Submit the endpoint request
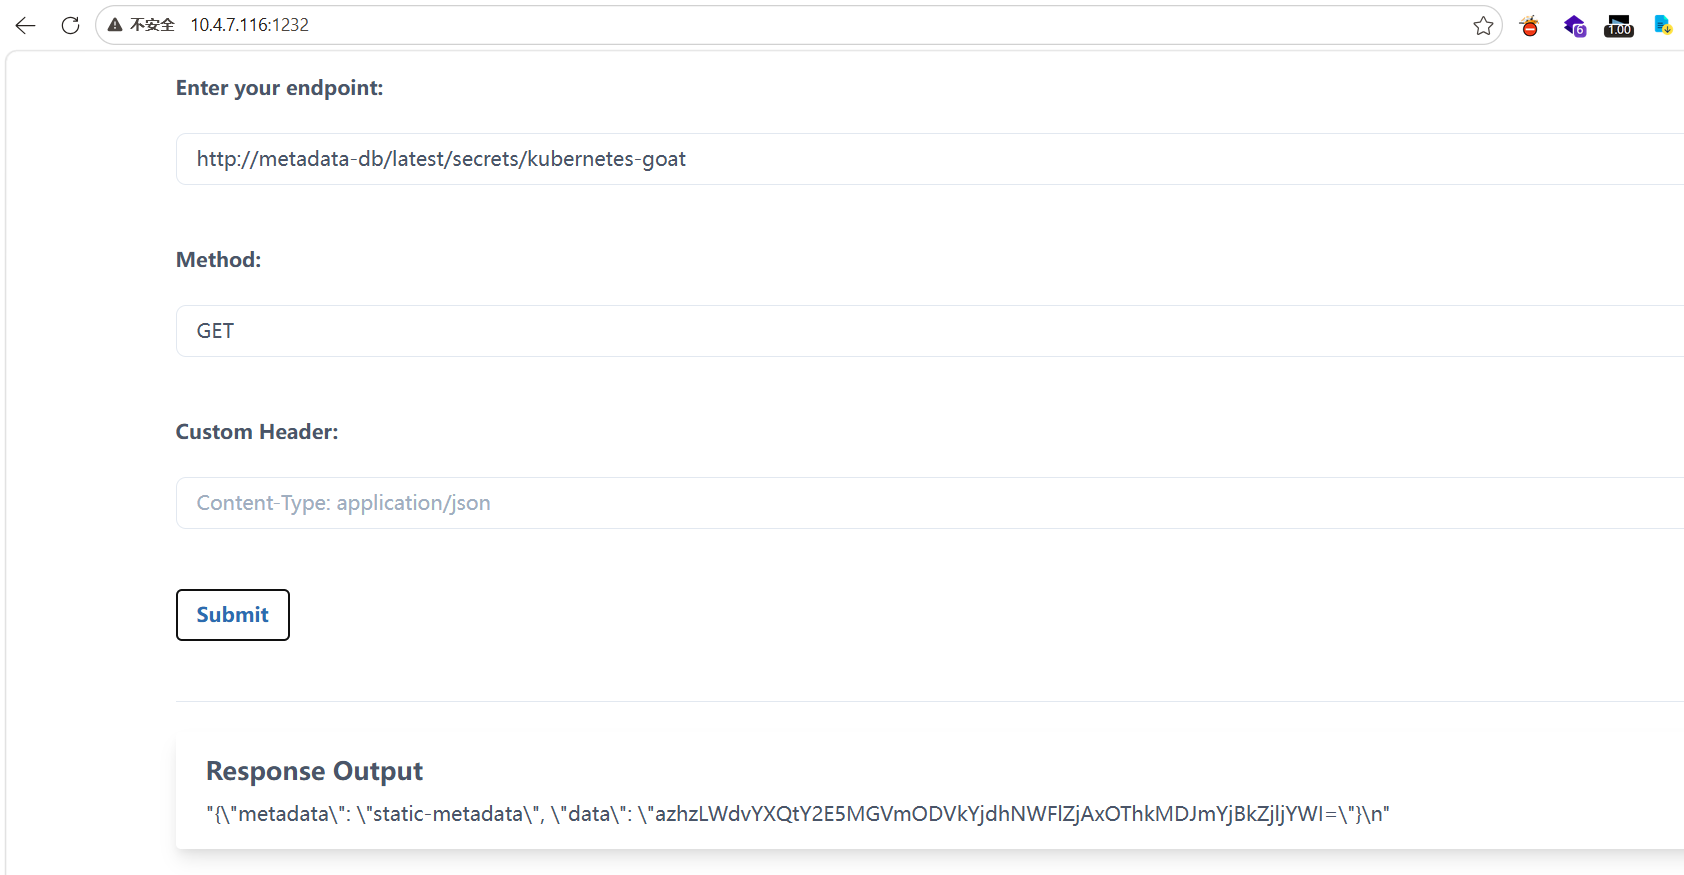 pos(233,615)
